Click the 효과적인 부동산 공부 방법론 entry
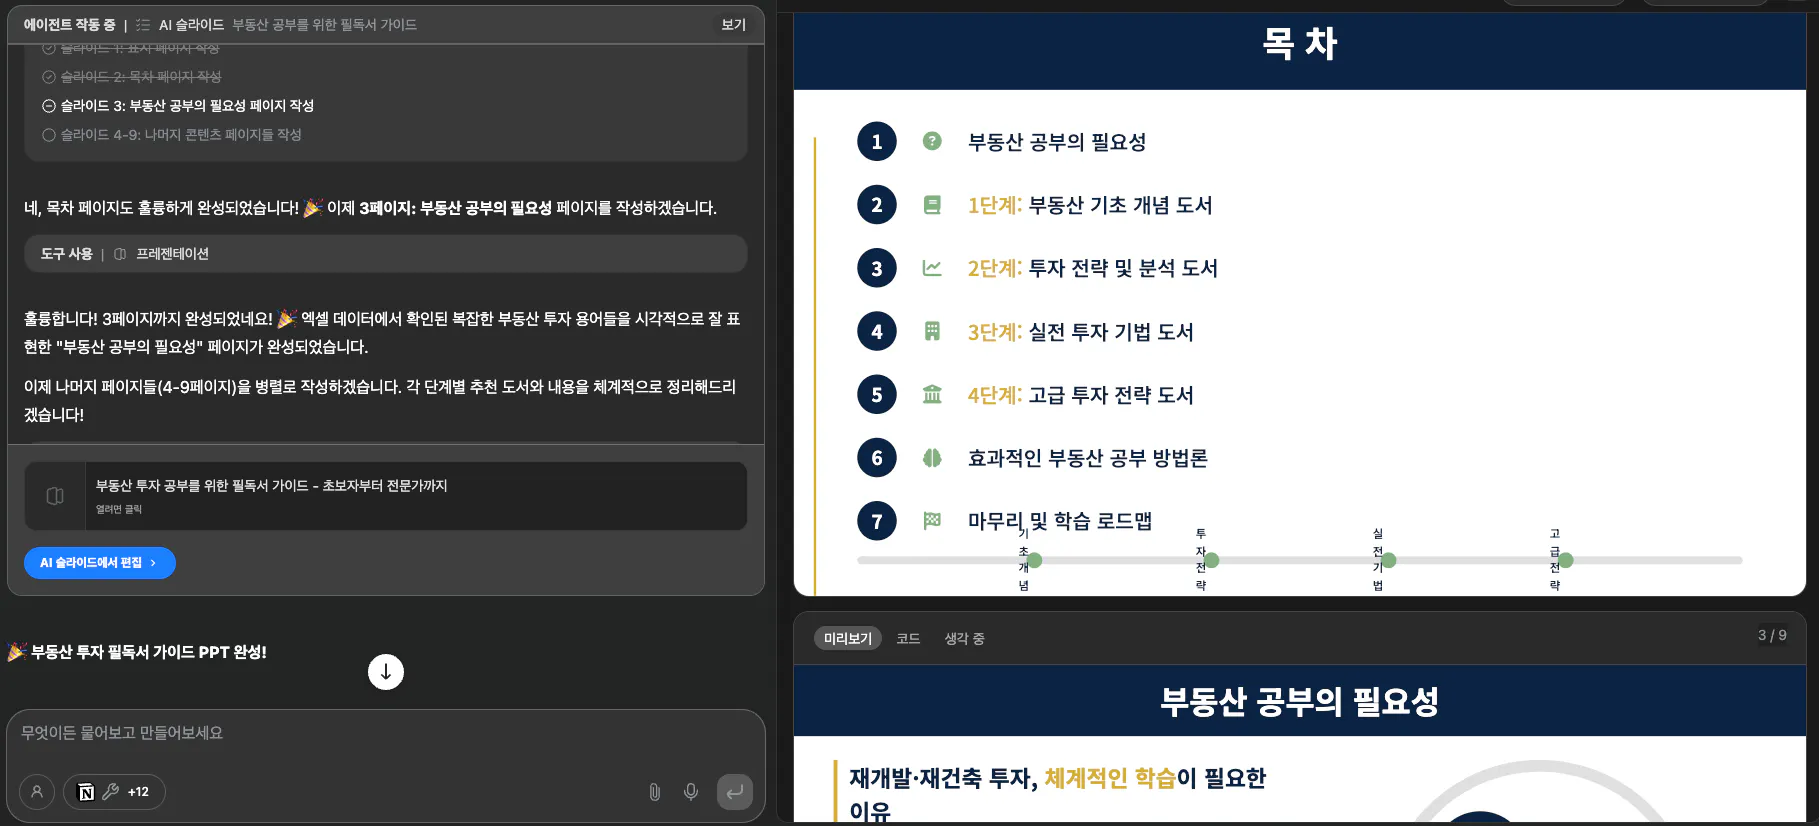 click(1088, 458)
